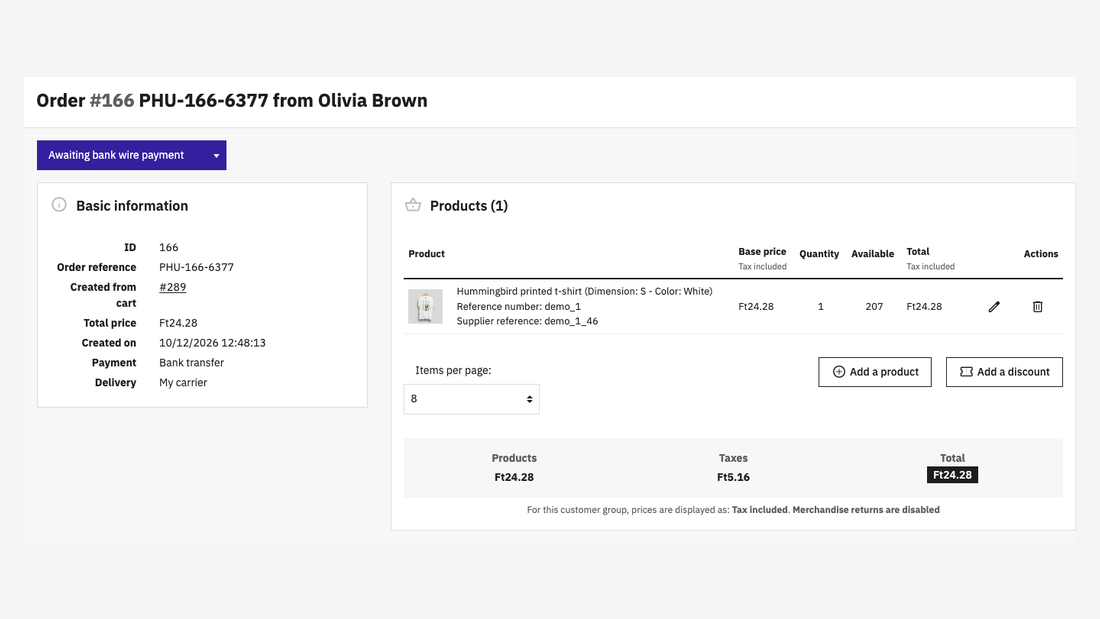Click the Basic information info icon
1100x619 pixels.
point(59,205)
